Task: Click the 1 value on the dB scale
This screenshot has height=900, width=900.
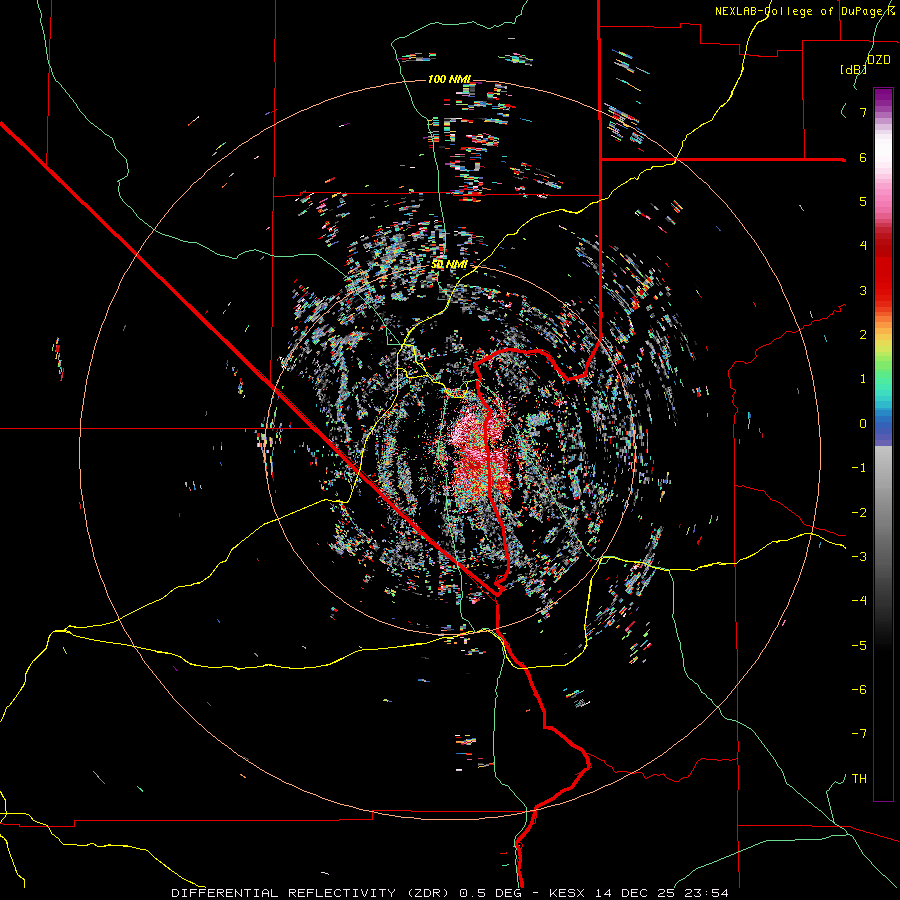Action: coord(863,379)
